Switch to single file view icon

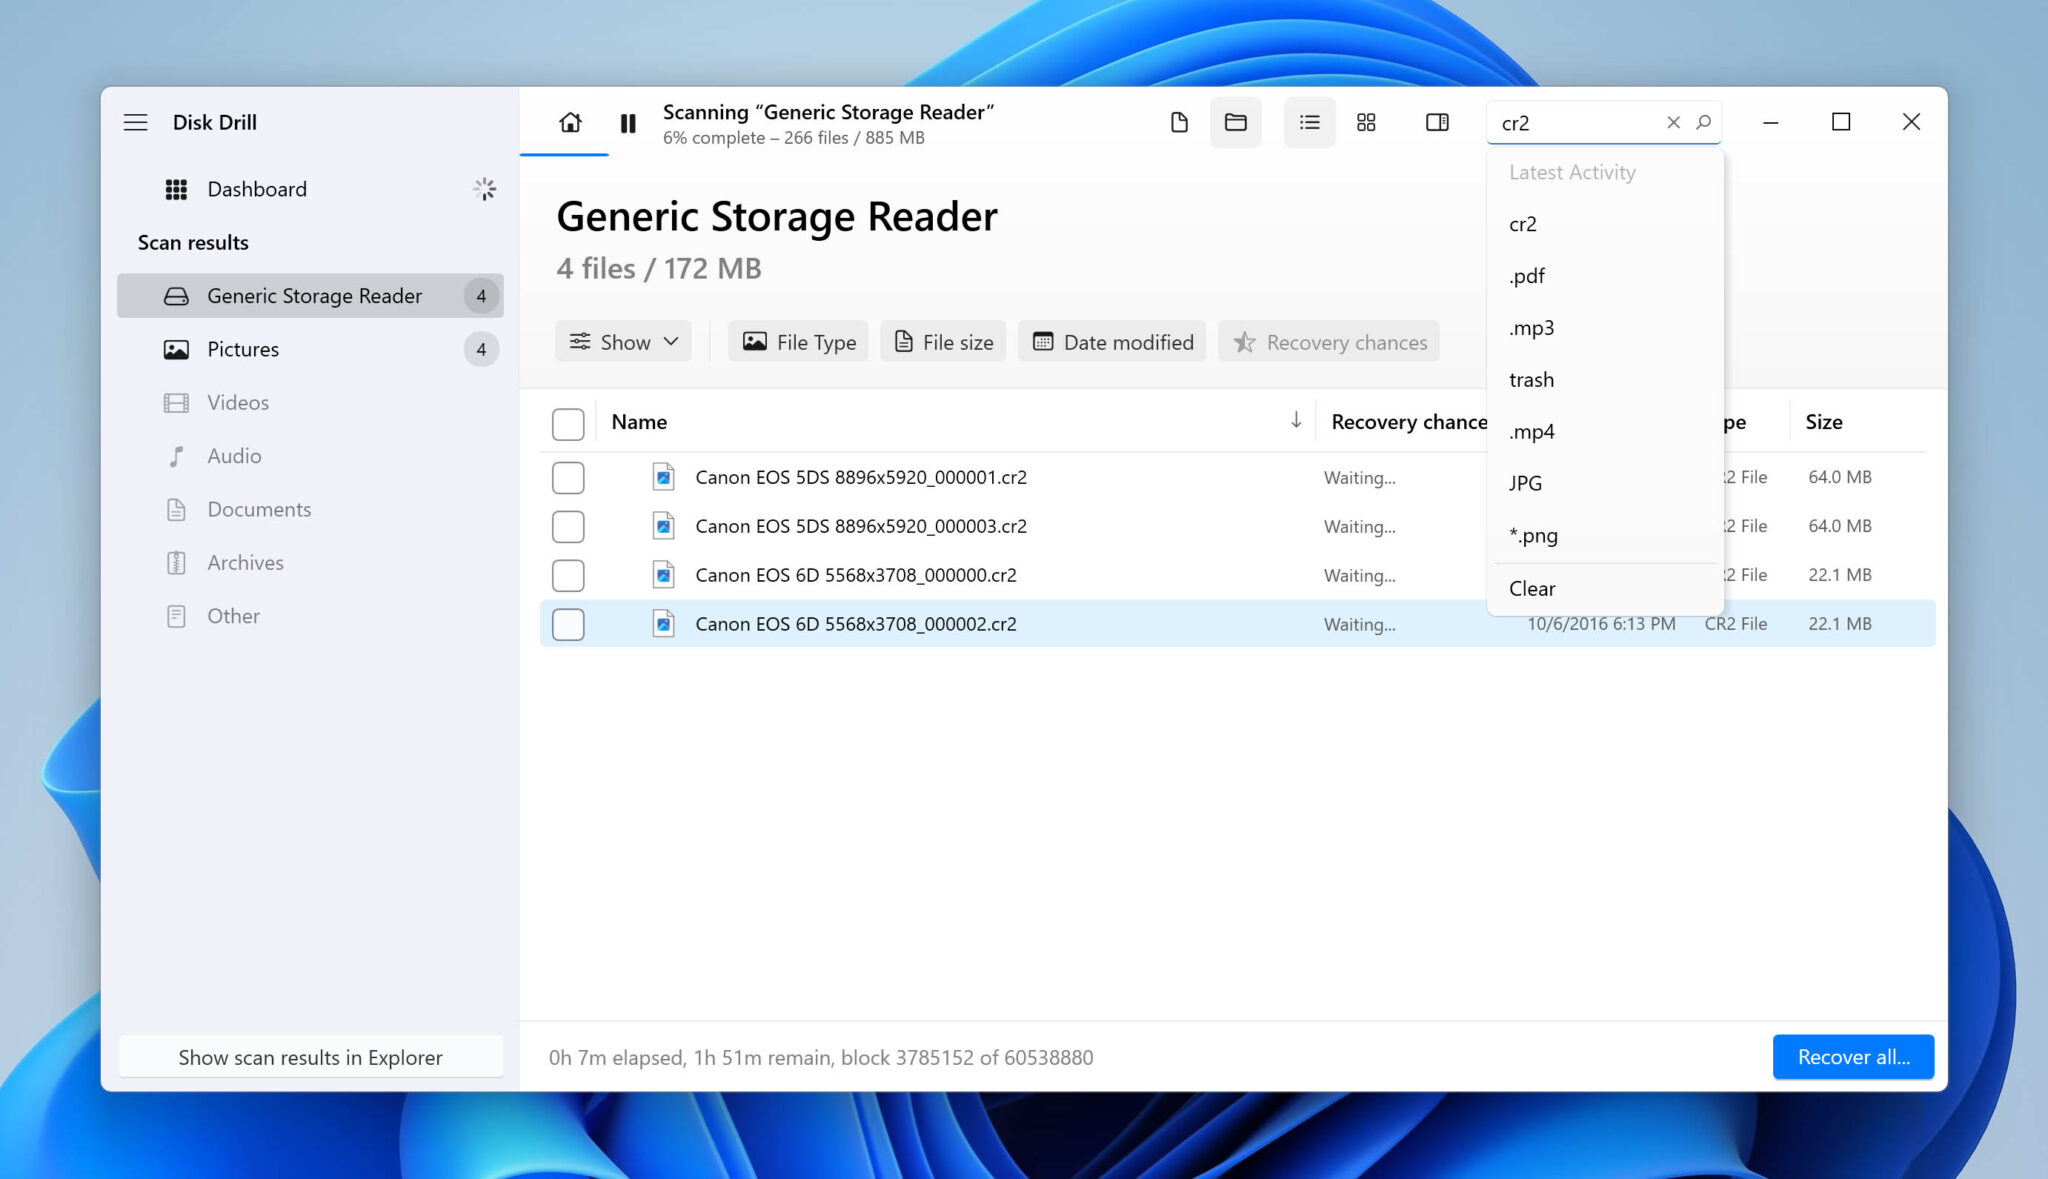1179,122
